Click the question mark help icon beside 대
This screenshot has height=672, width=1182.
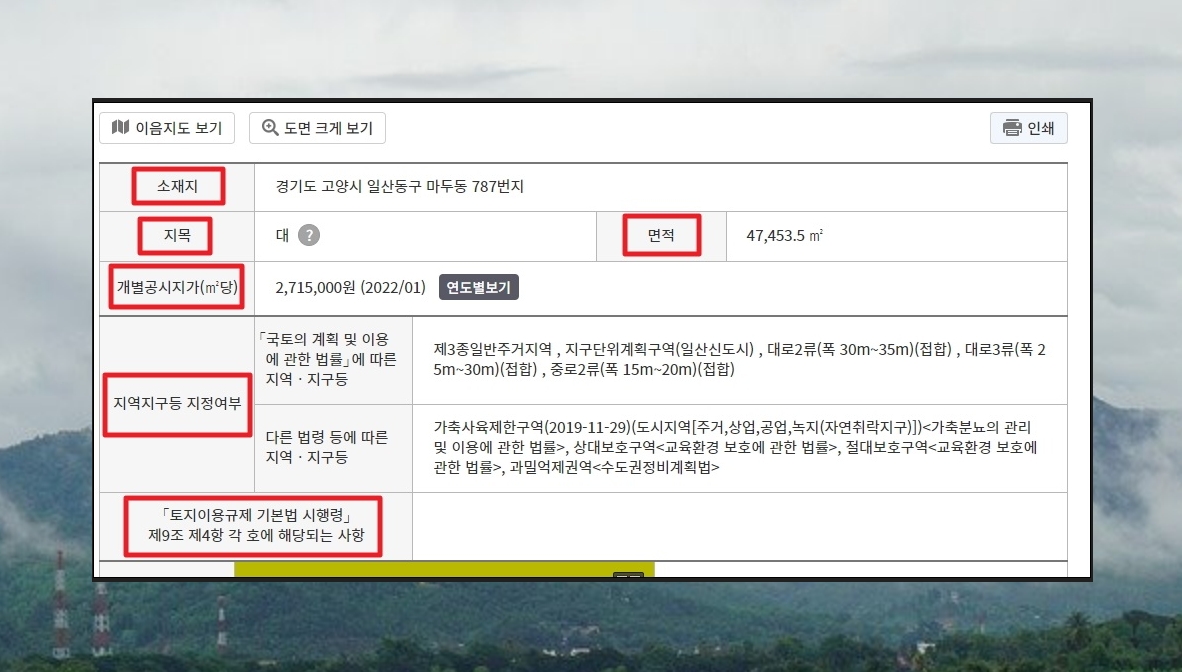[309, 235]
